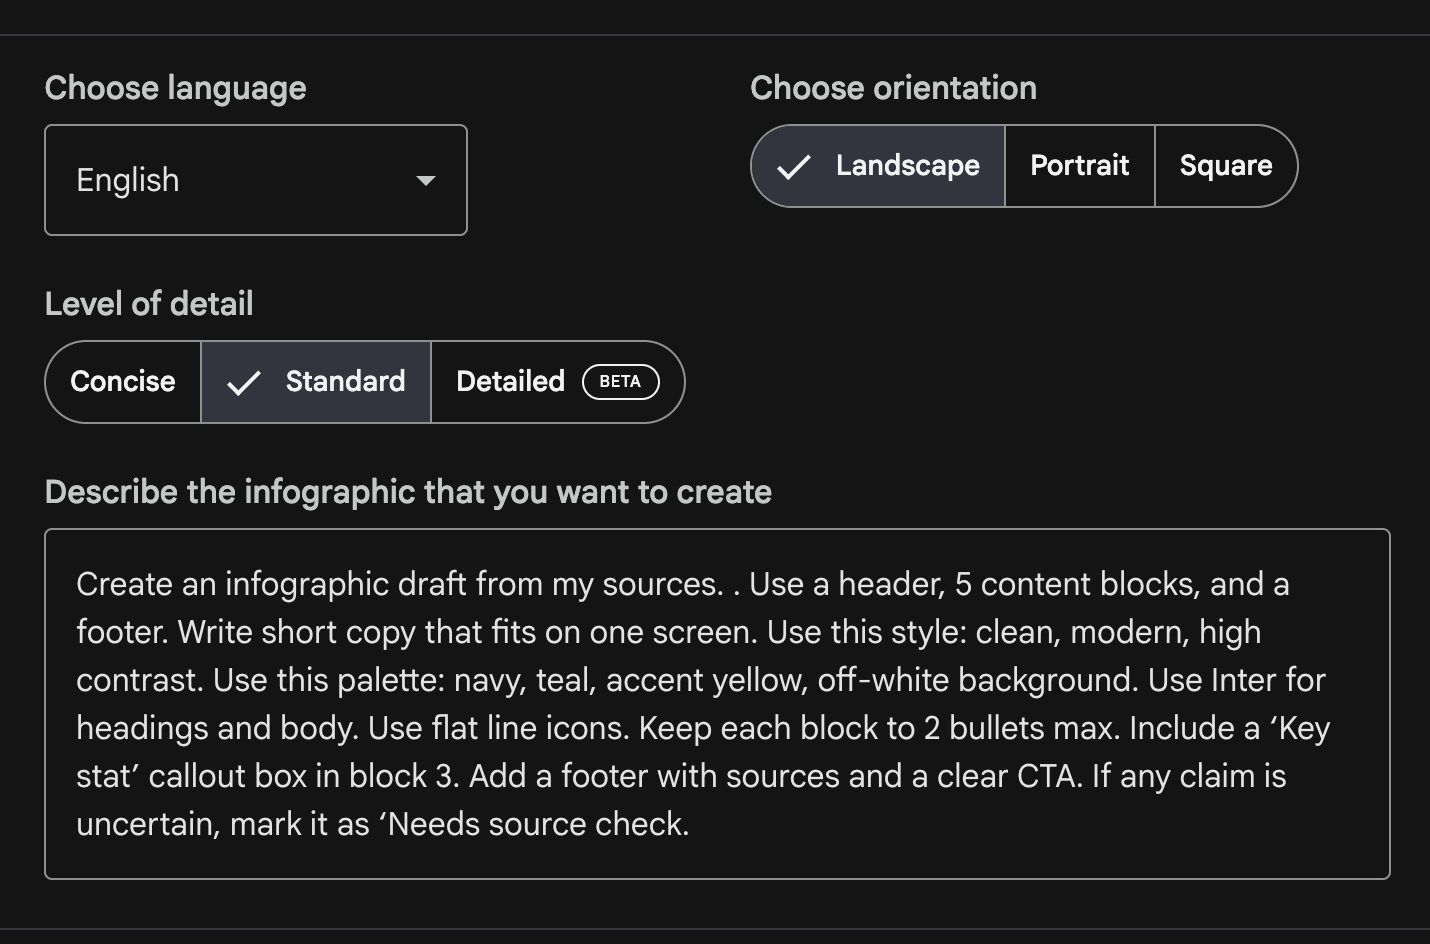Image resolution: width=1430 pixels, height=944 pixels.
Task: Click the BETA badge next to Detailed
Action: tap(620, 382)
